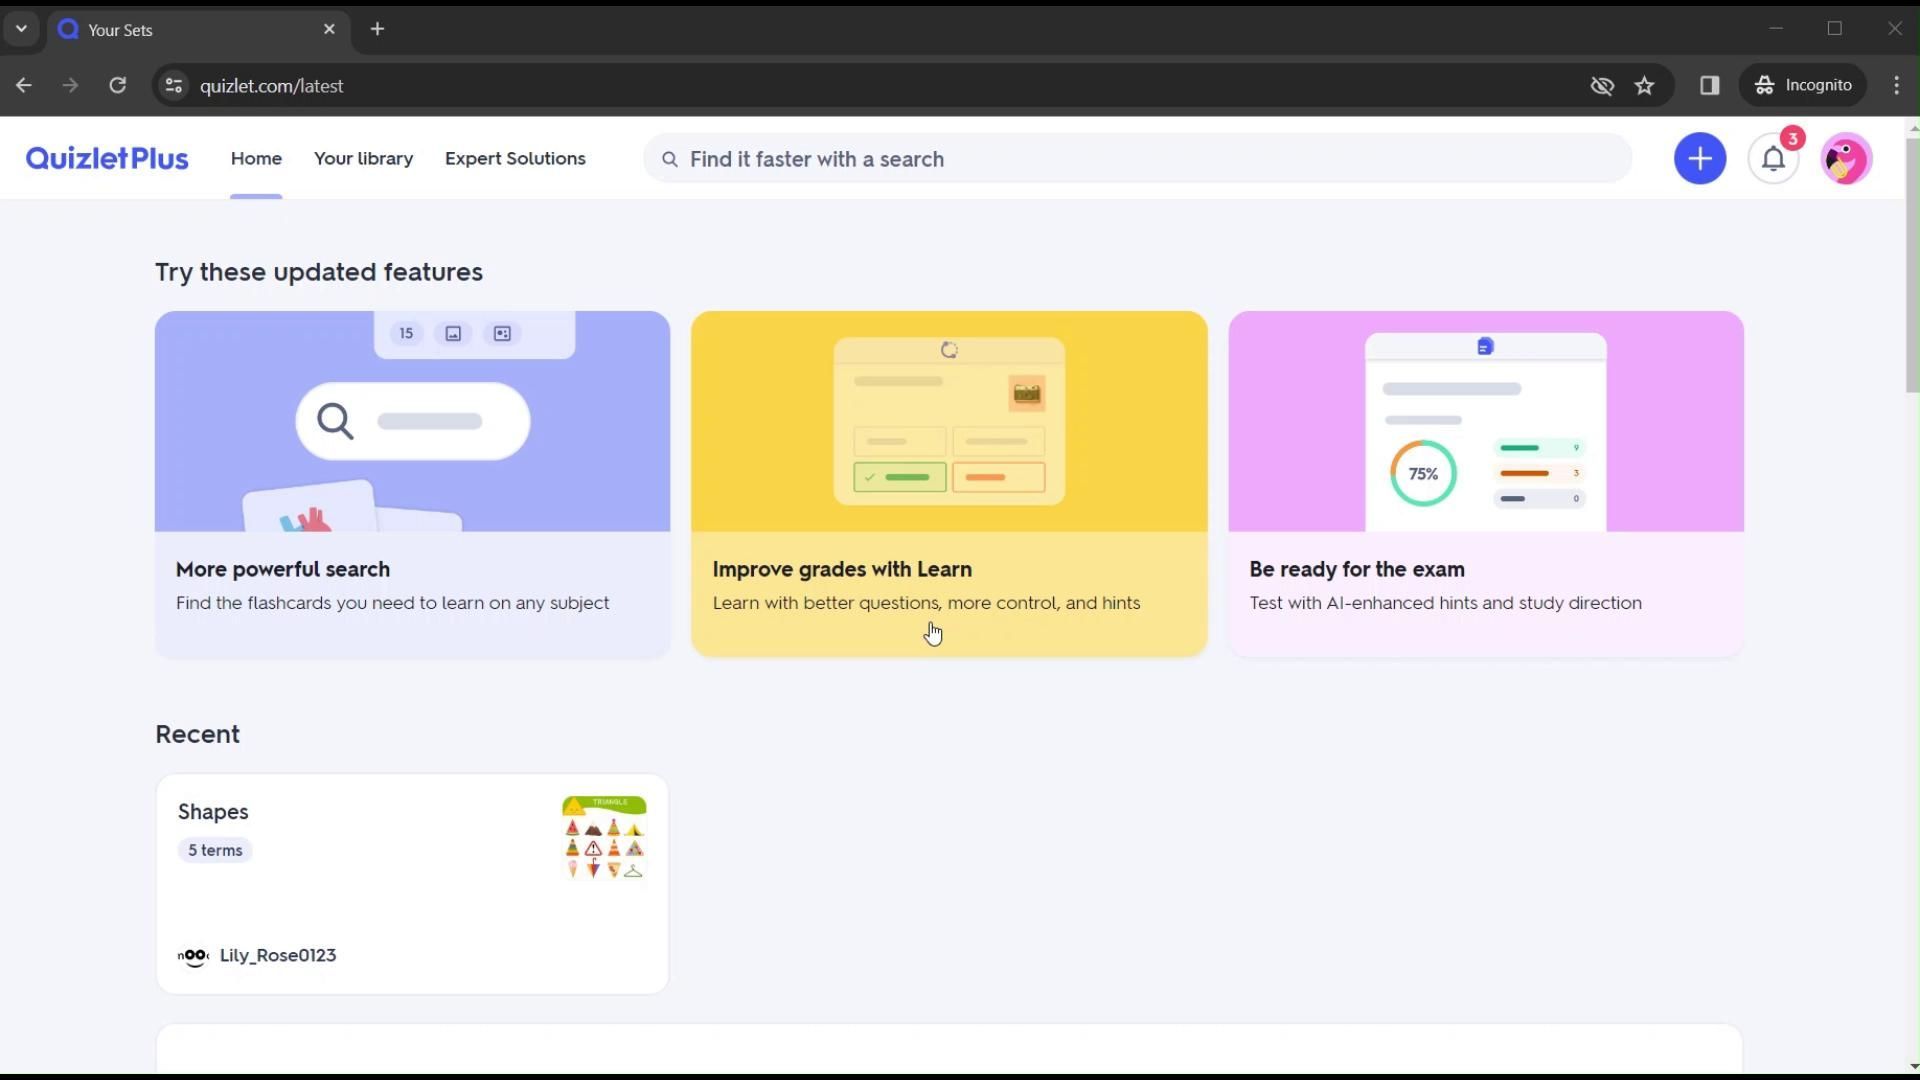This screenshot has height=1080, width=1920.
Task: View site information icon in address bar
Action: click(x=174, y=86)
